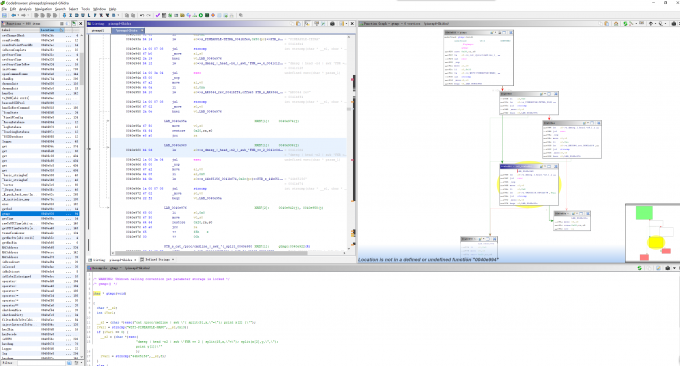Click the next Bookmark (B) navigation icon
Image resolution: width=680 pixels, height=366 pixels.
(x=114, y=15)
